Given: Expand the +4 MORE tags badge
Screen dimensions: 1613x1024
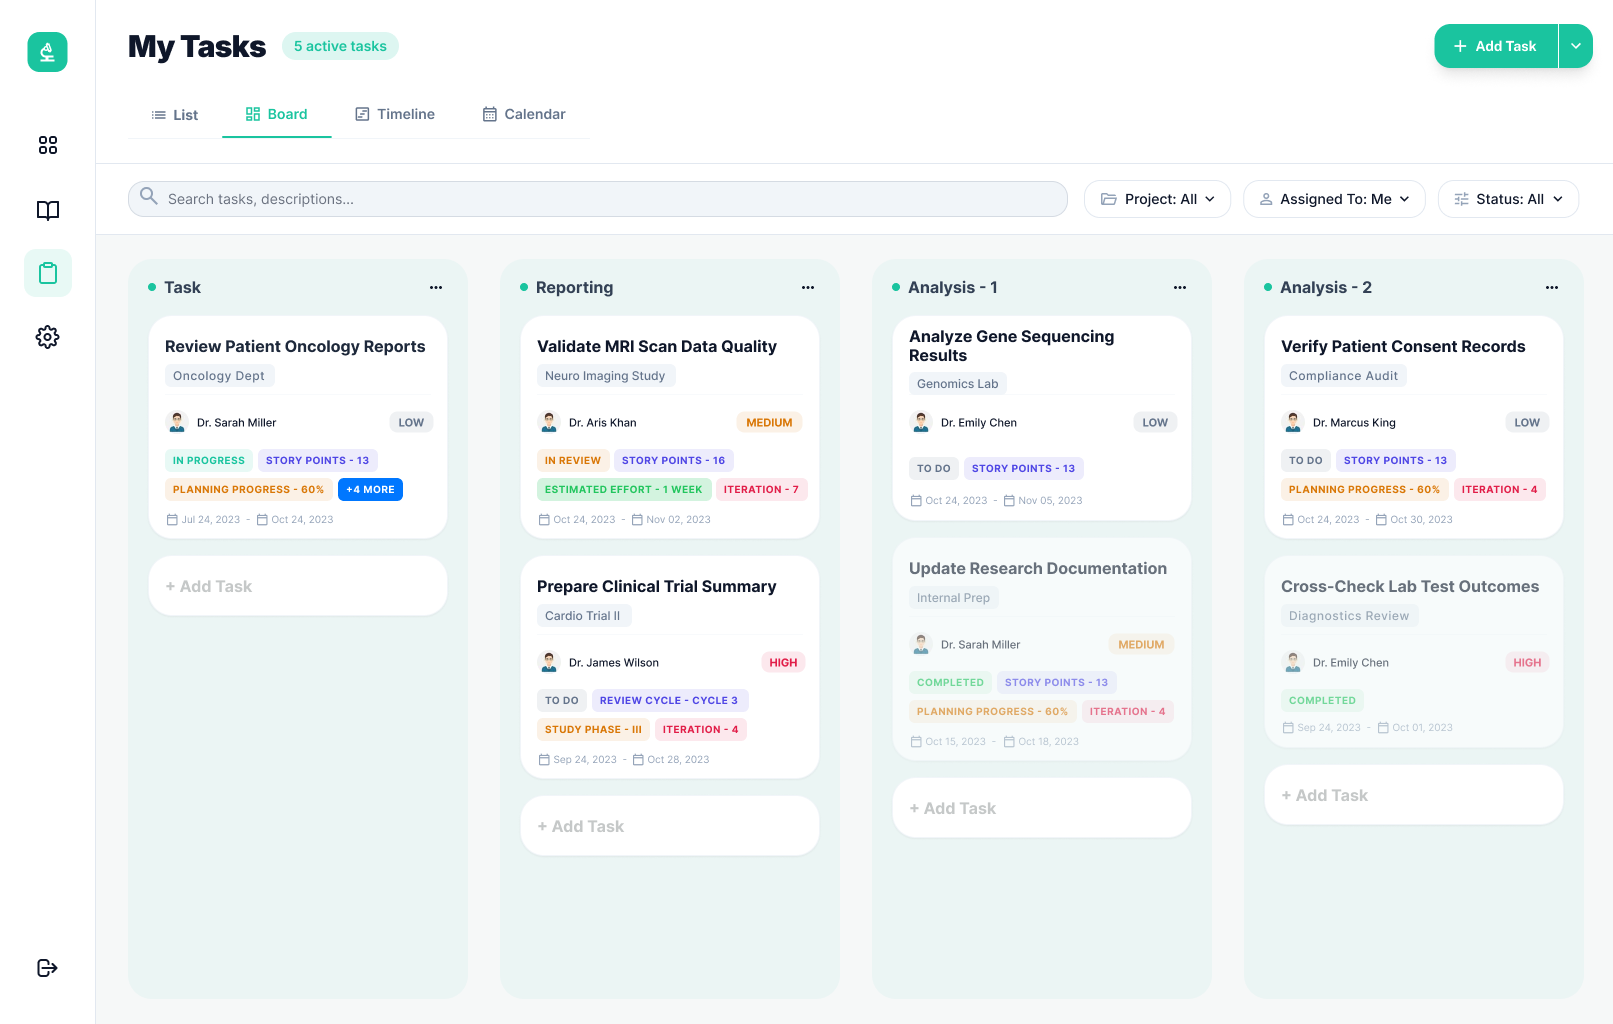Looking at the screenshot, I should click(x=370, y=490).
